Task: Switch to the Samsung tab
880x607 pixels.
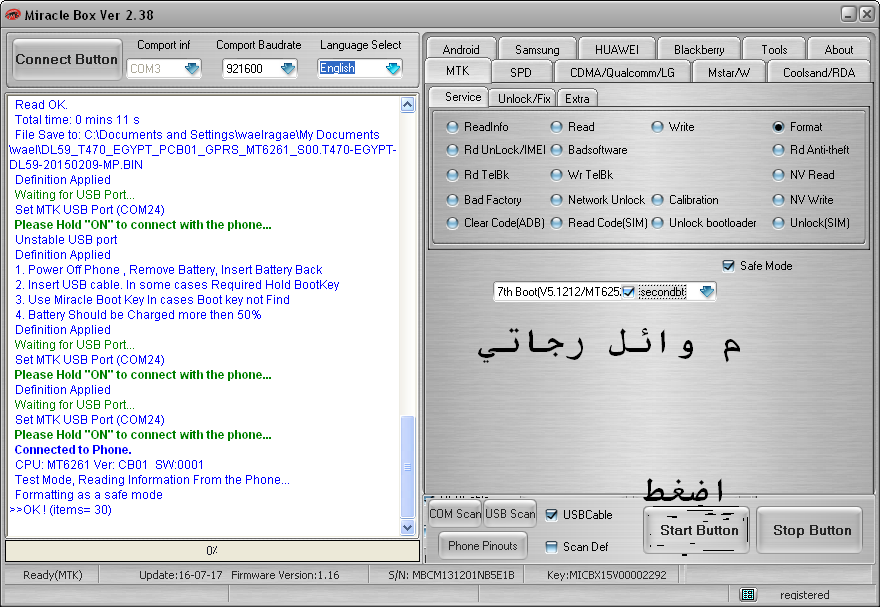Action: click(x=537, y=49)
